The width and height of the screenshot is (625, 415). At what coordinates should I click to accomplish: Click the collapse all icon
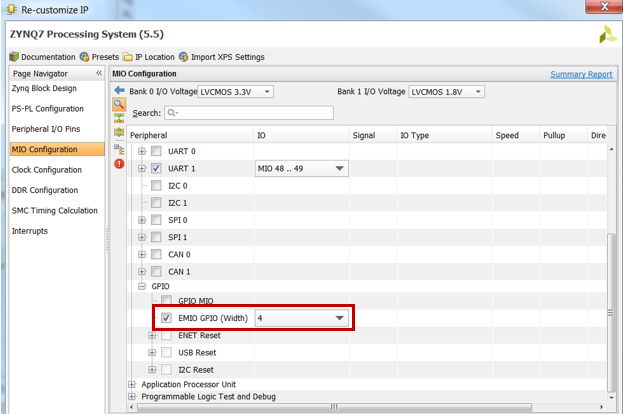(119, 118)
